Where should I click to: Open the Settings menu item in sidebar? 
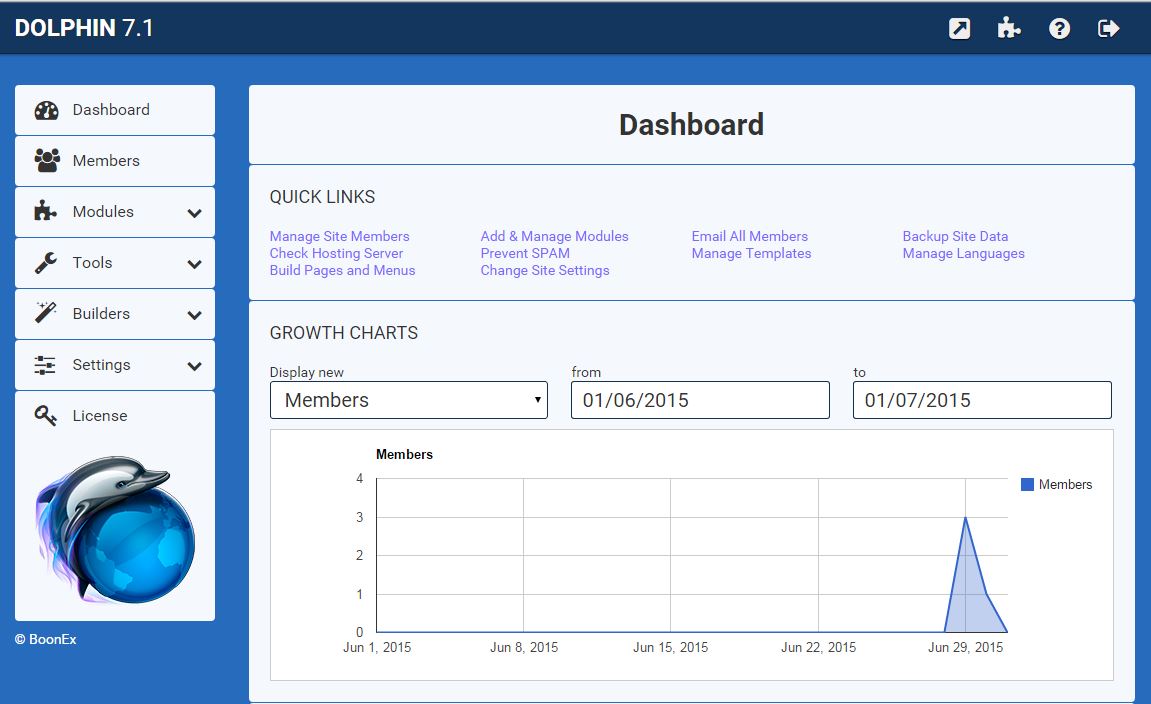pos(101,365)
